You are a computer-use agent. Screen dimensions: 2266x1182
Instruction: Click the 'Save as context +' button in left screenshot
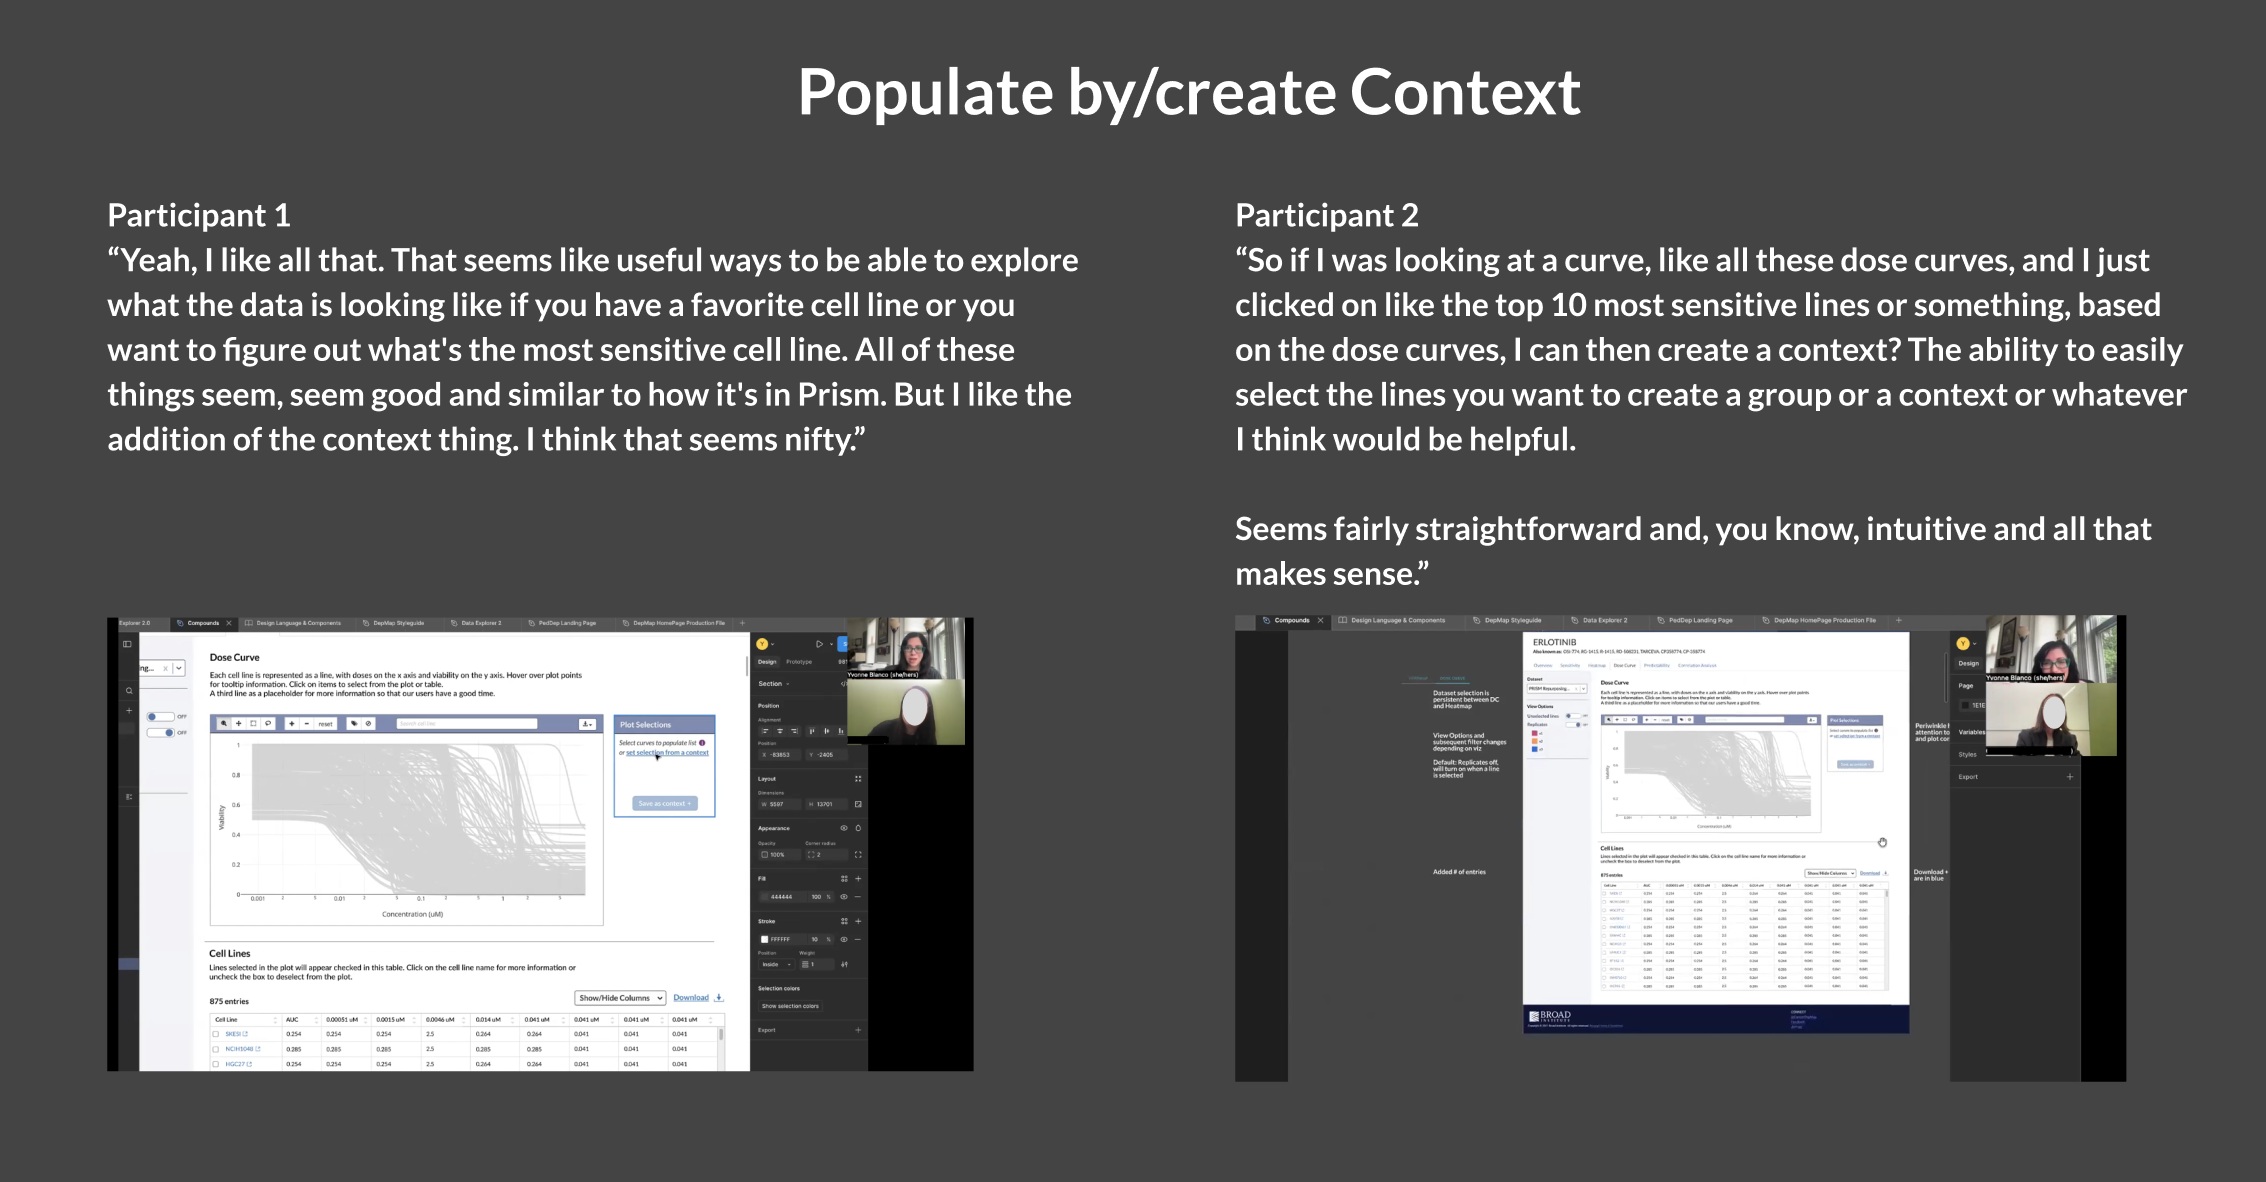[665, 803]
